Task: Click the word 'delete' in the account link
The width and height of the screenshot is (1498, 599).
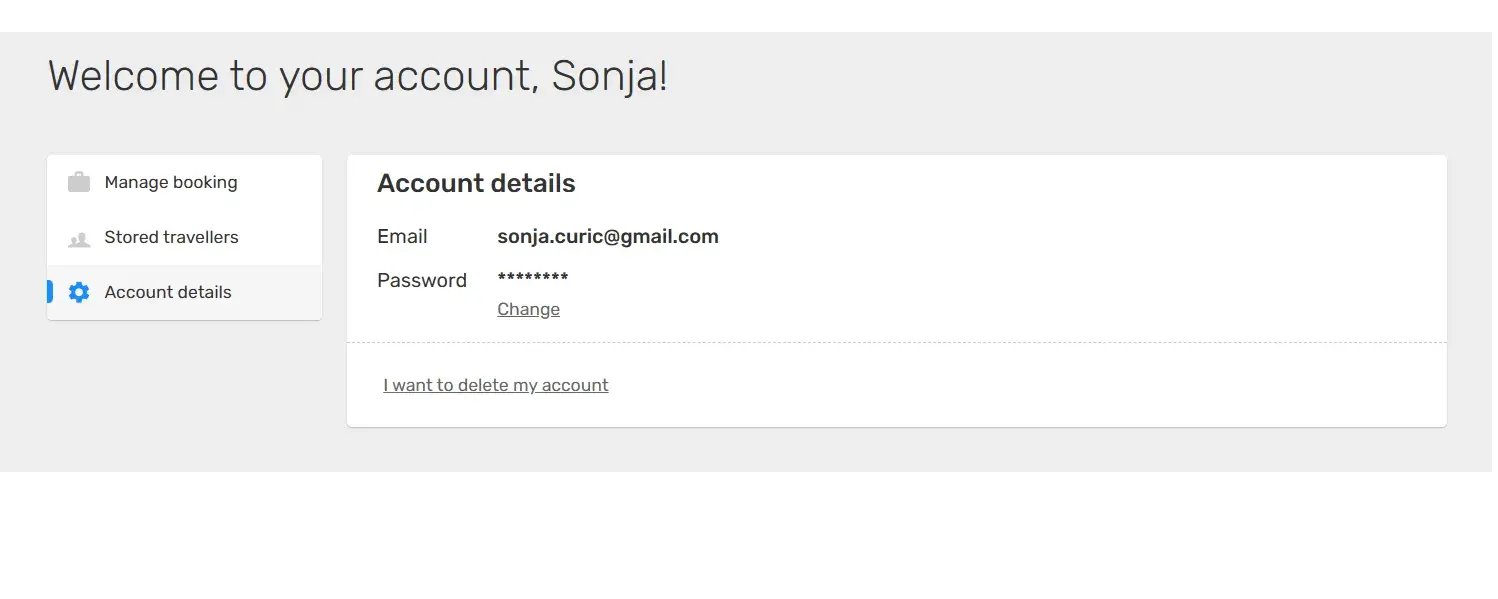Action: pyautogui.click(x=483, y=386)
